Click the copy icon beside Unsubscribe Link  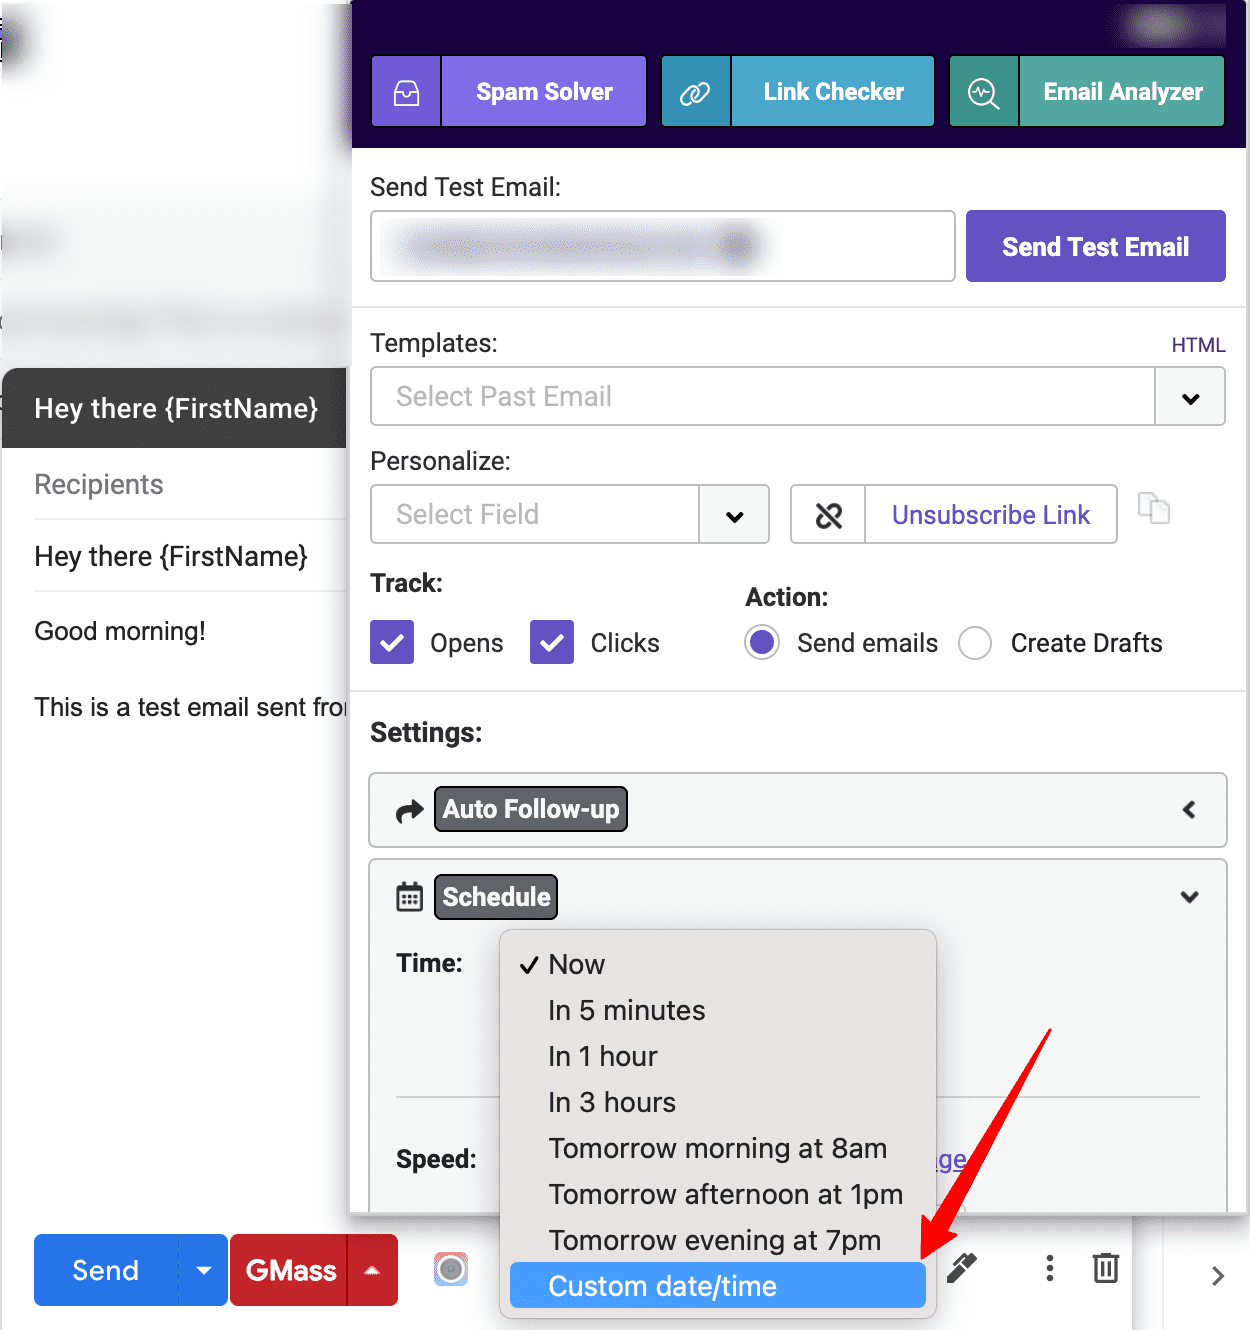(1154, 509)
